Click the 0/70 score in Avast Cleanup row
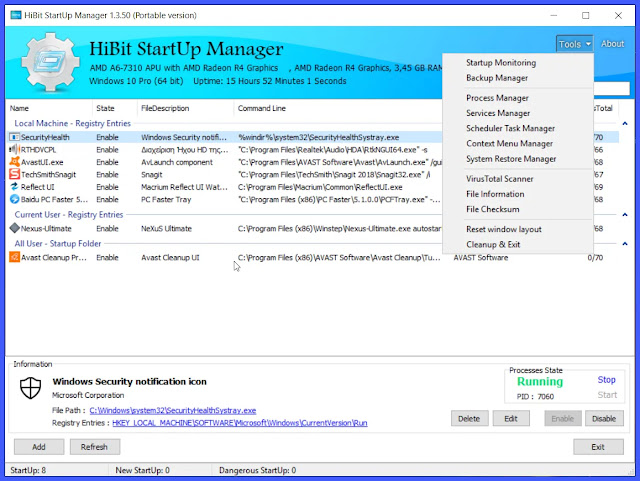This screenshot has height=481, width=640. point(595,257)
